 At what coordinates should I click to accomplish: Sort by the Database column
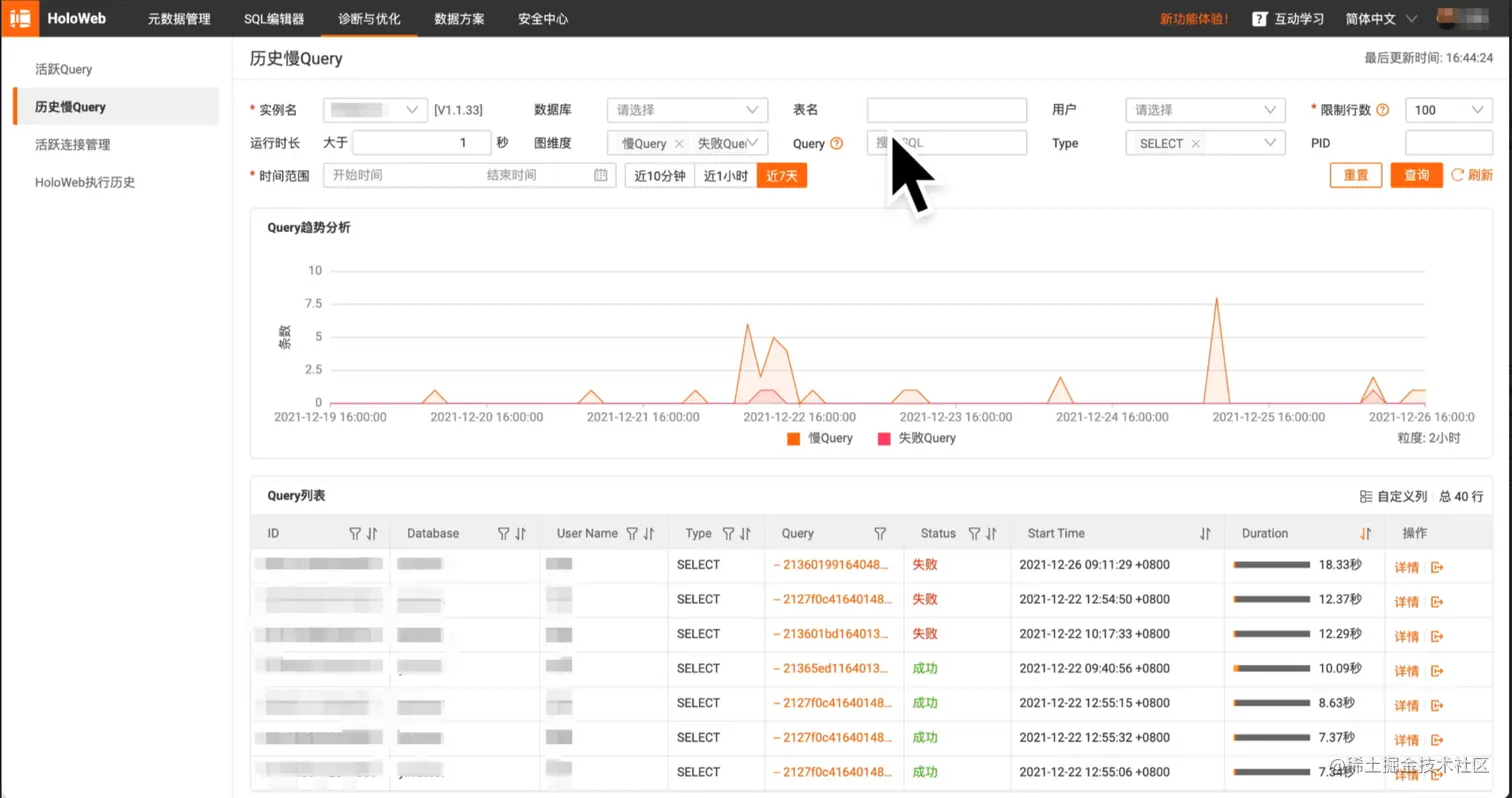(x=521, y=534)
